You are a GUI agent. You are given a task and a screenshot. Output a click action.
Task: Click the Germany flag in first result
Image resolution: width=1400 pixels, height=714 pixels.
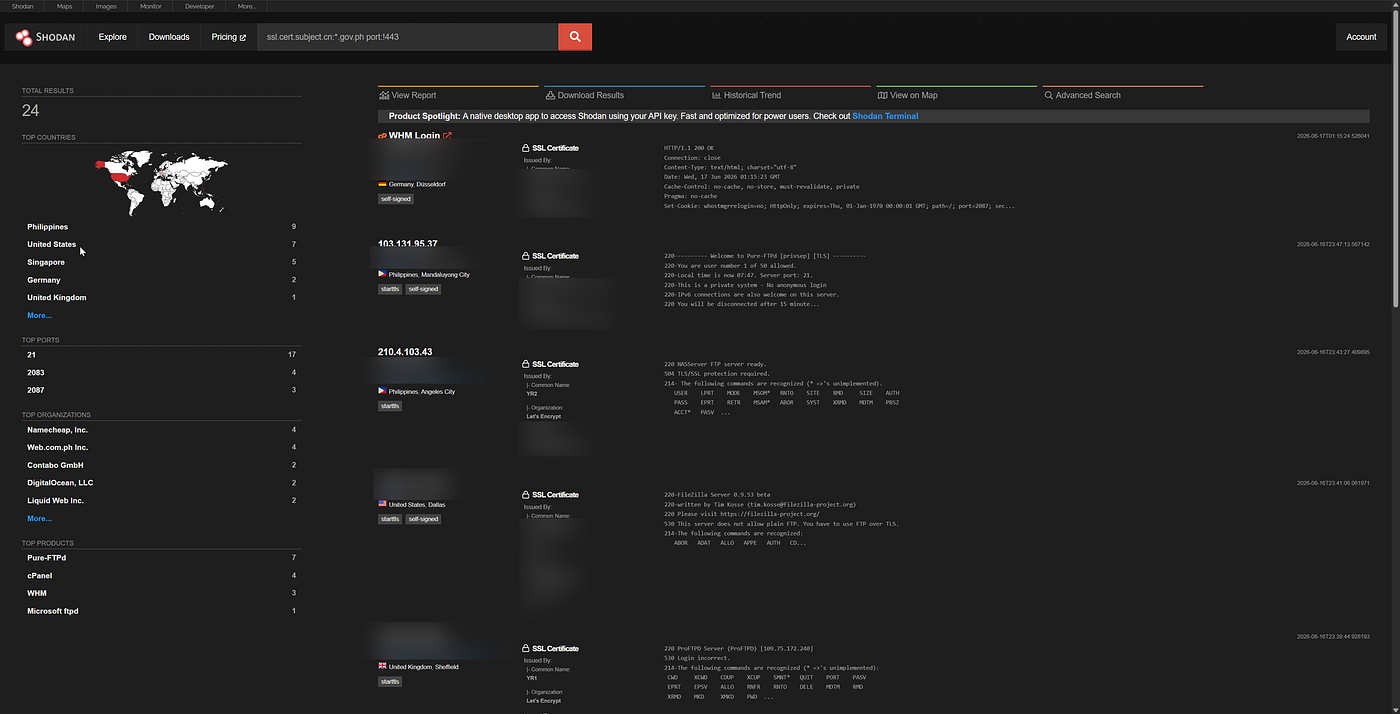tap(382, 184)
